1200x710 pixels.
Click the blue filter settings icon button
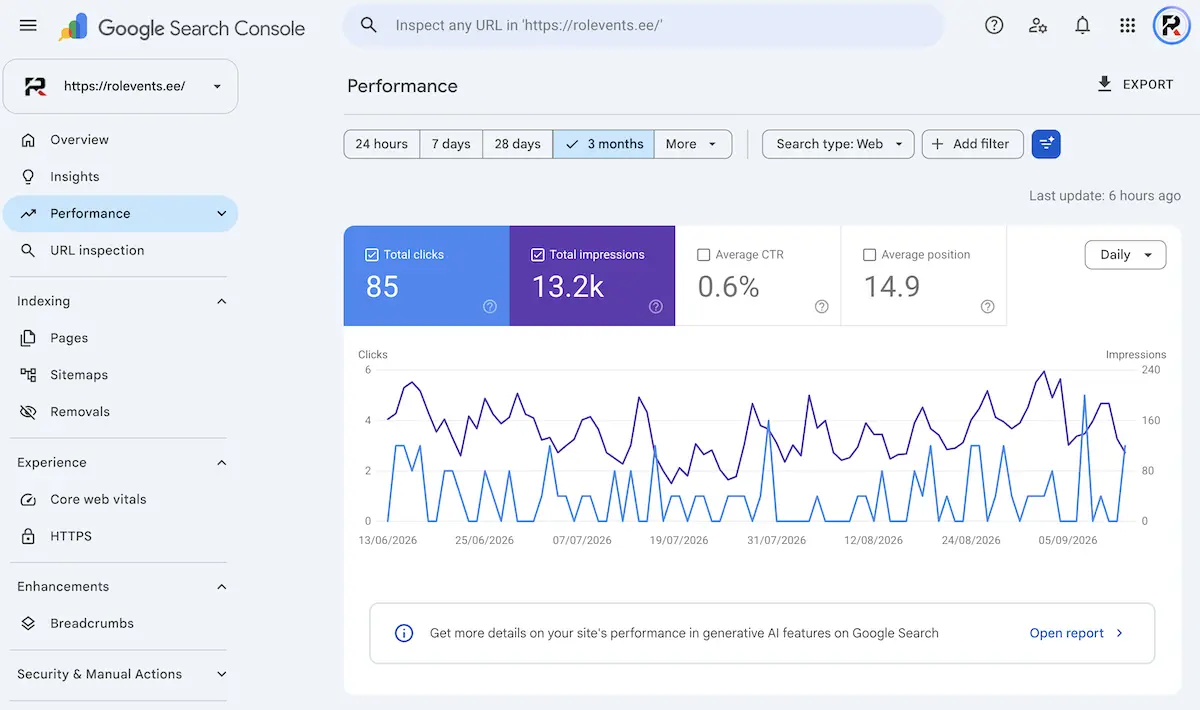[1046, 144]
